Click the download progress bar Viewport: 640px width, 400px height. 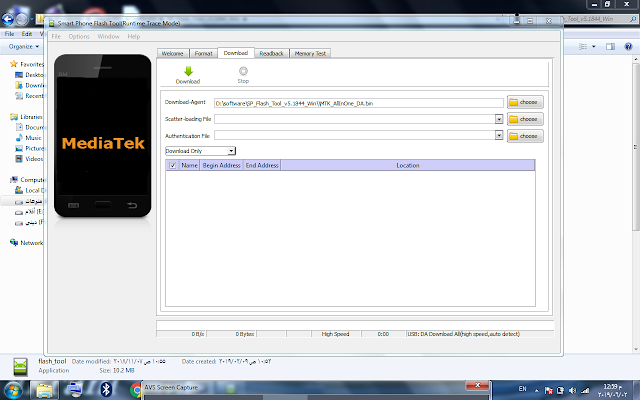click(x=355, y=325)
